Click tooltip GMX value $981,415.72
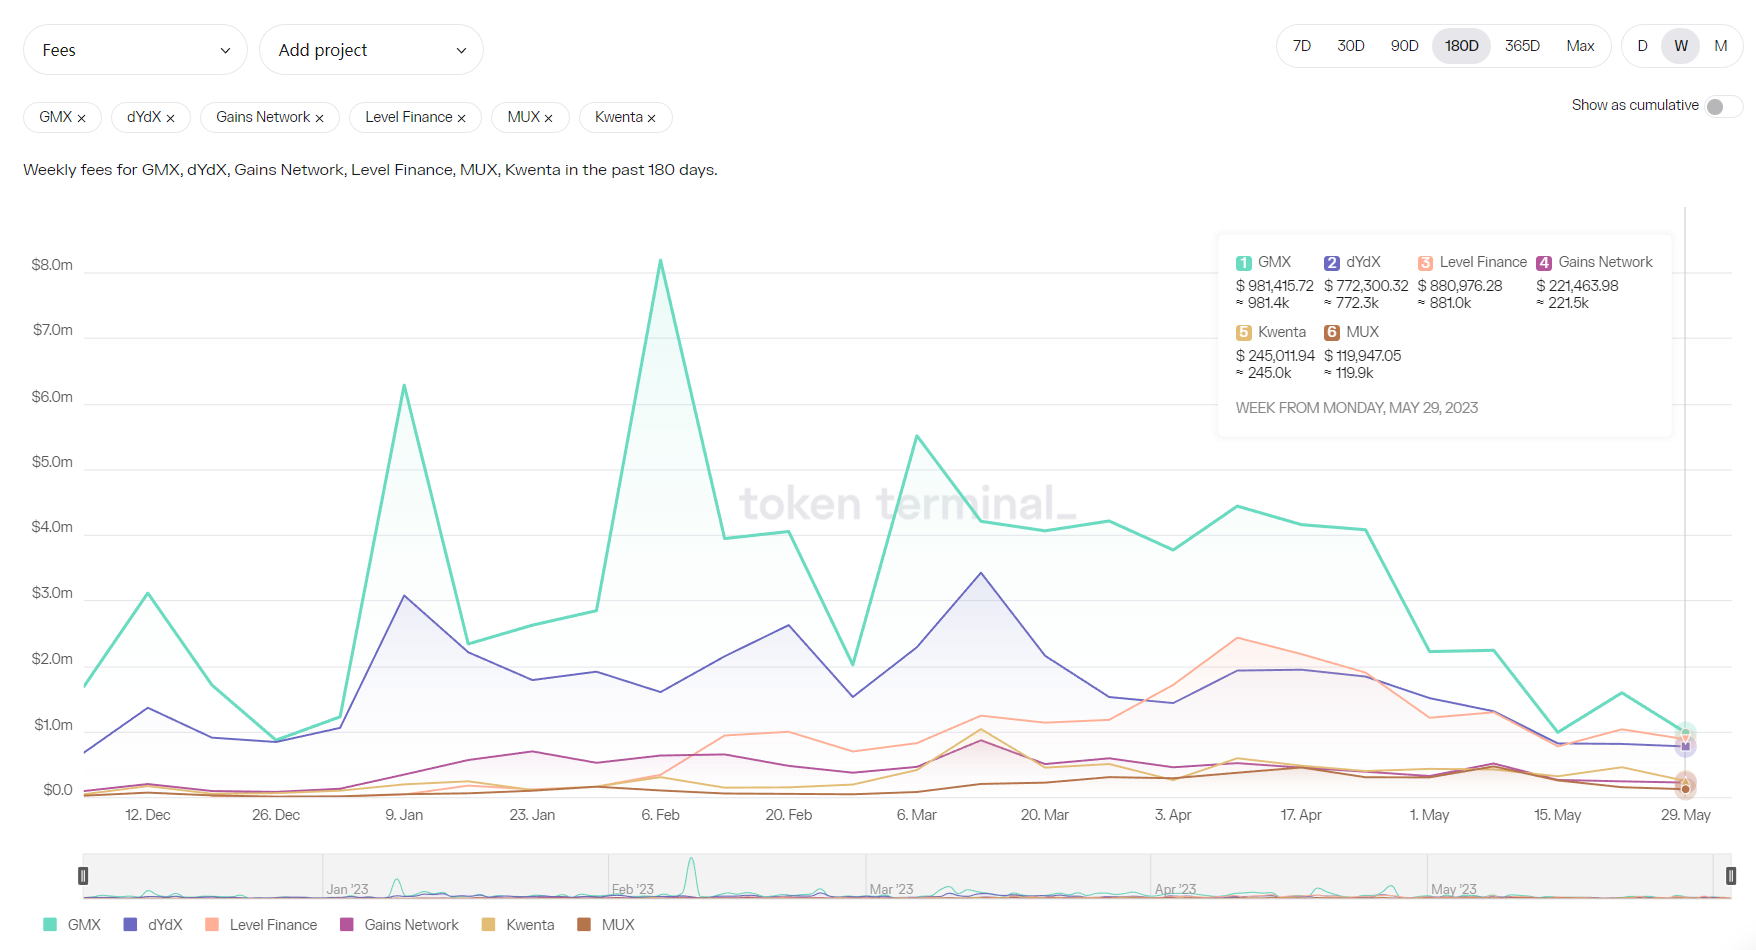 click(x=1274, y=286)
